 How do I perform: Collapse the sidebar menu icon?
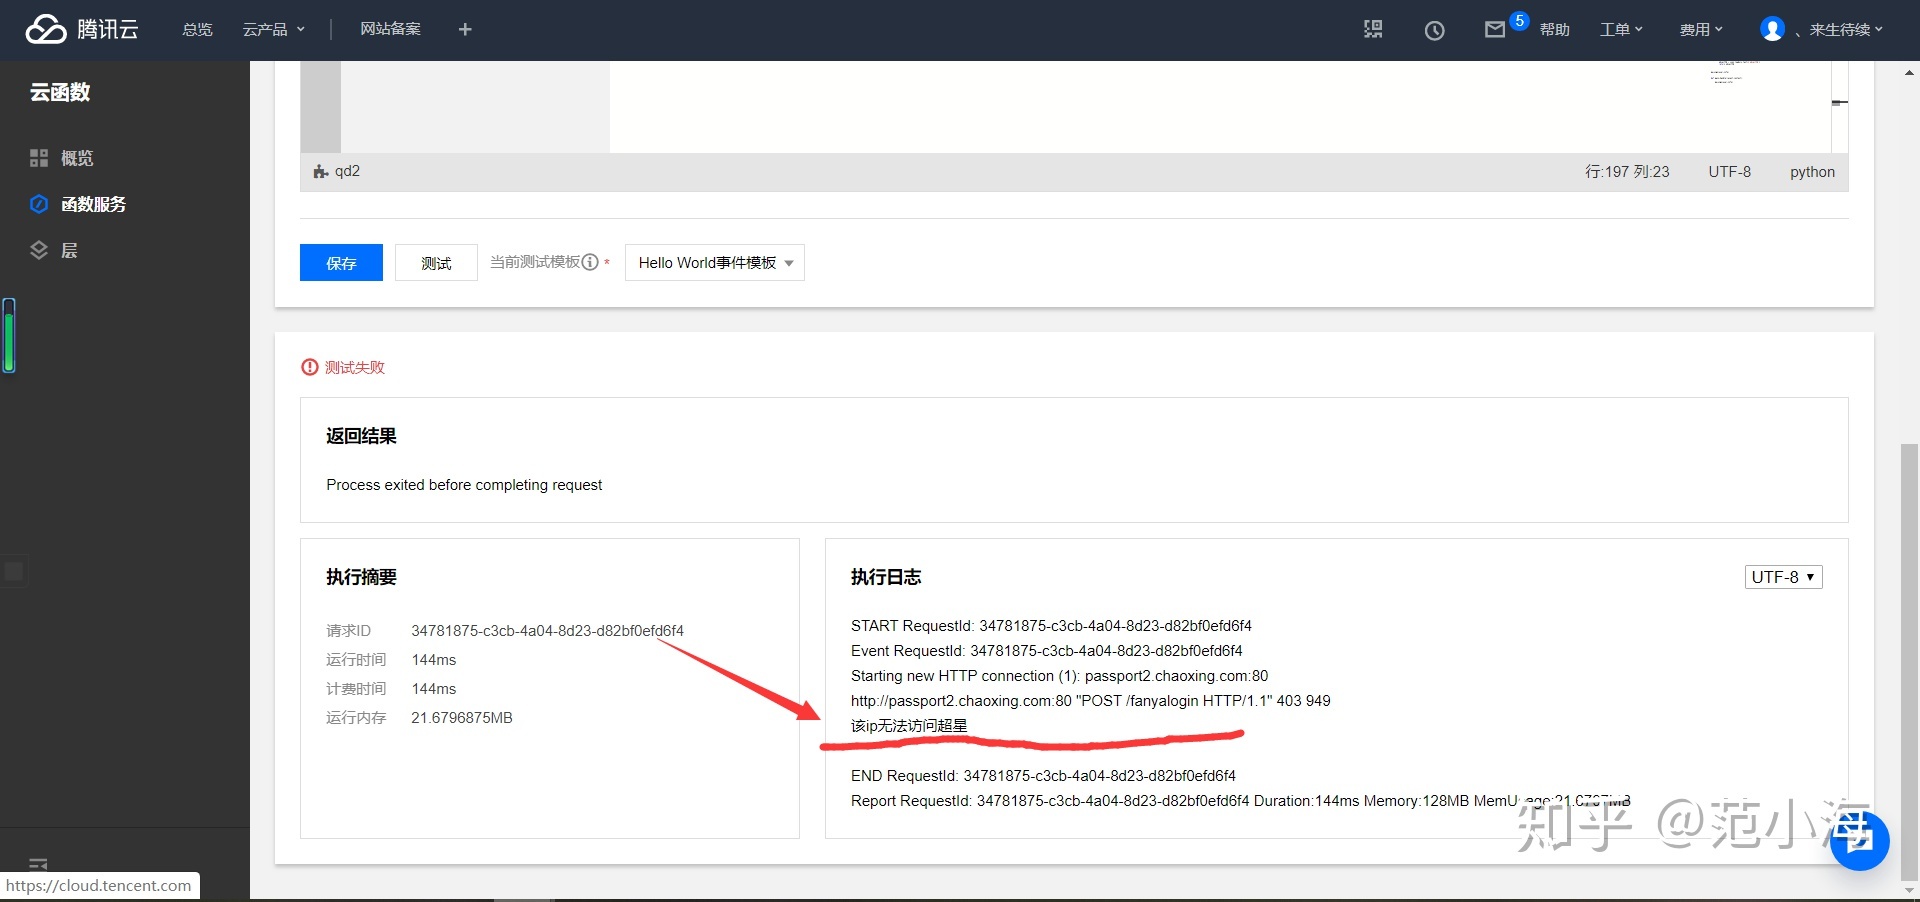pyautogui.click(x=39, y=864)
